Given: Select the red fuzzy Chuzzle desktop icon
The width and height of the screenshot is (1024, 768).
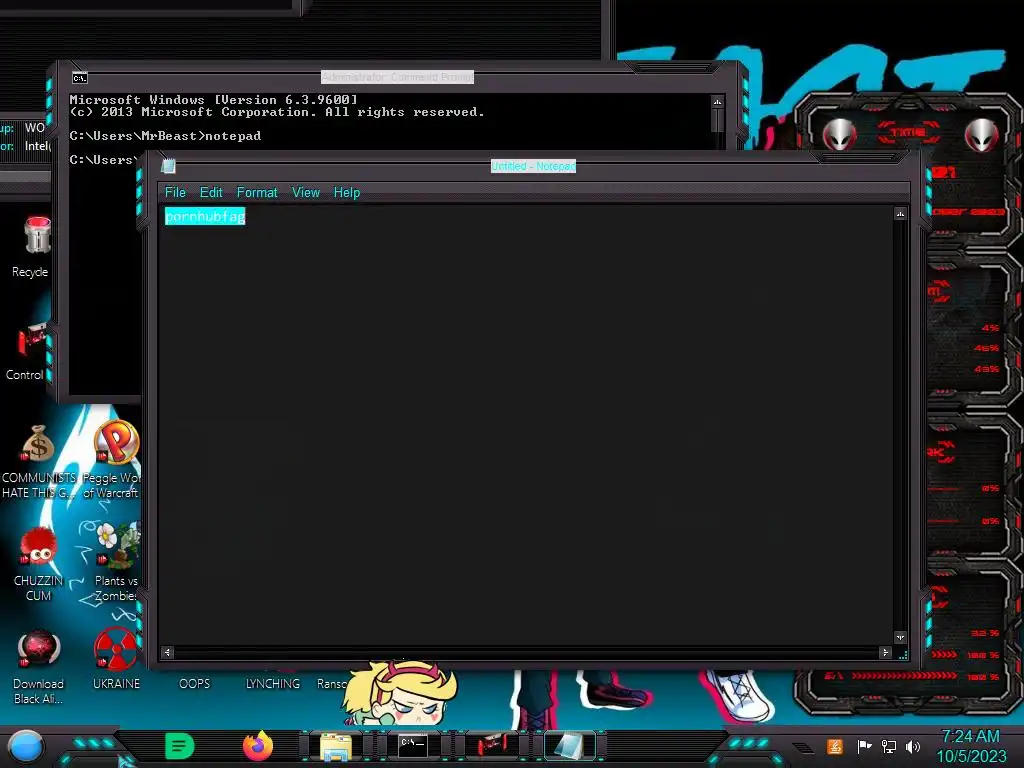Looking at the screenshot, I should [x=39, y=564].
